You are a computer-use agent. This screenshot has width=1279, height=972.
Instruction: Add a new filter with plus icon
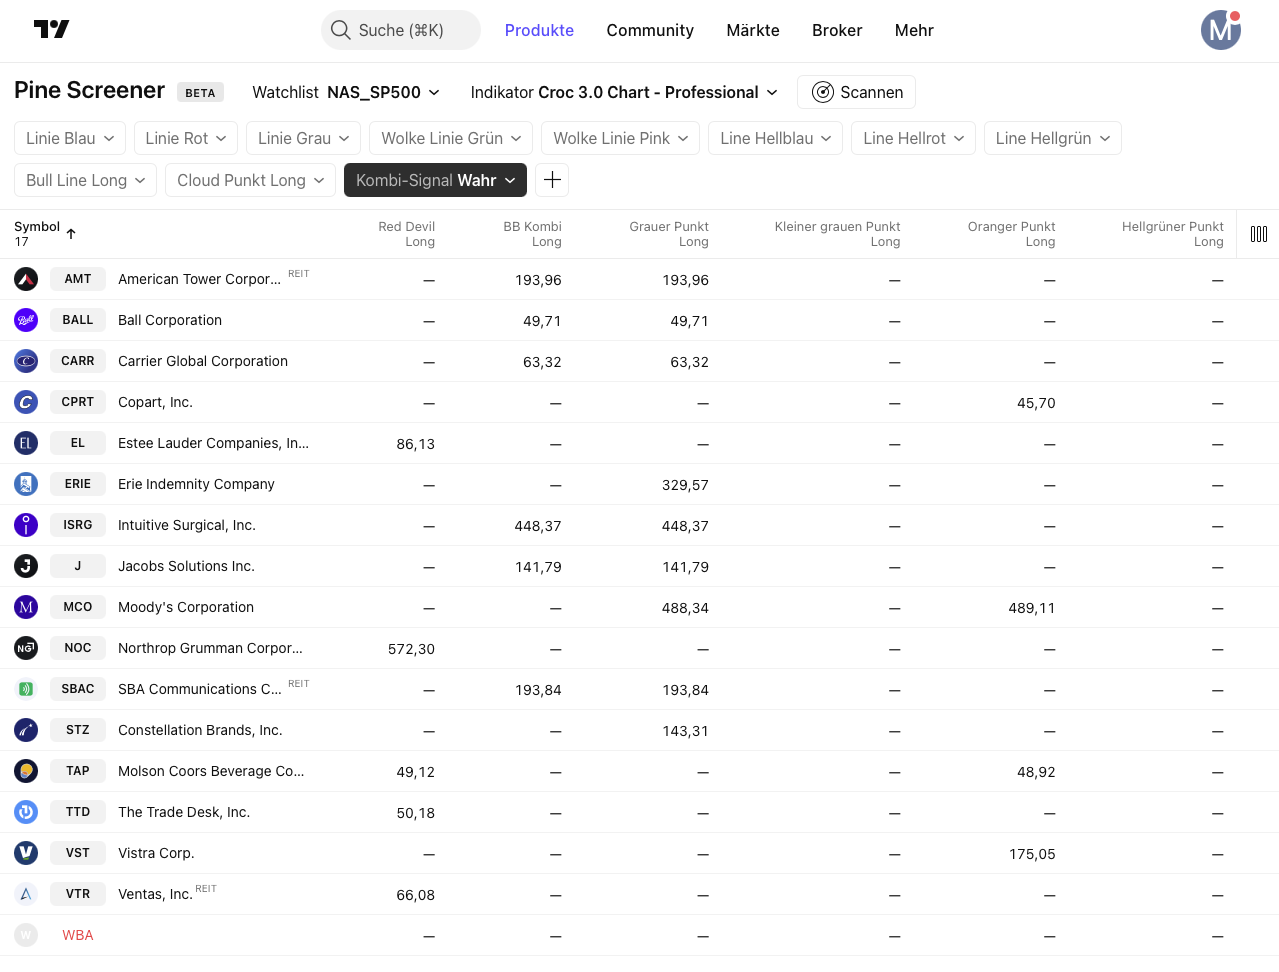coord(552,180)
